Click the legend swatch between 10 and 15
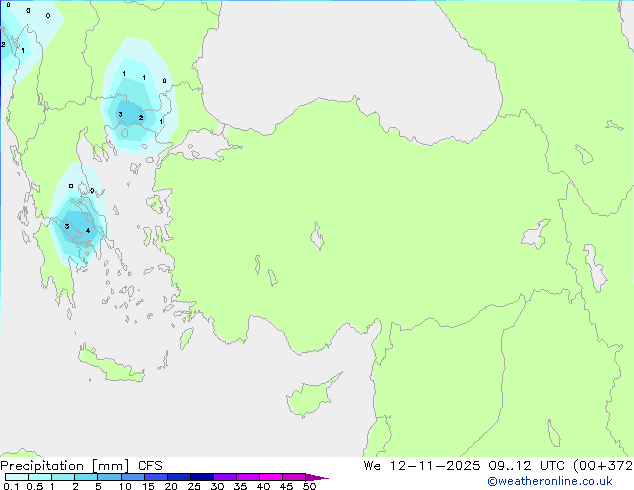 pos(133,477)
